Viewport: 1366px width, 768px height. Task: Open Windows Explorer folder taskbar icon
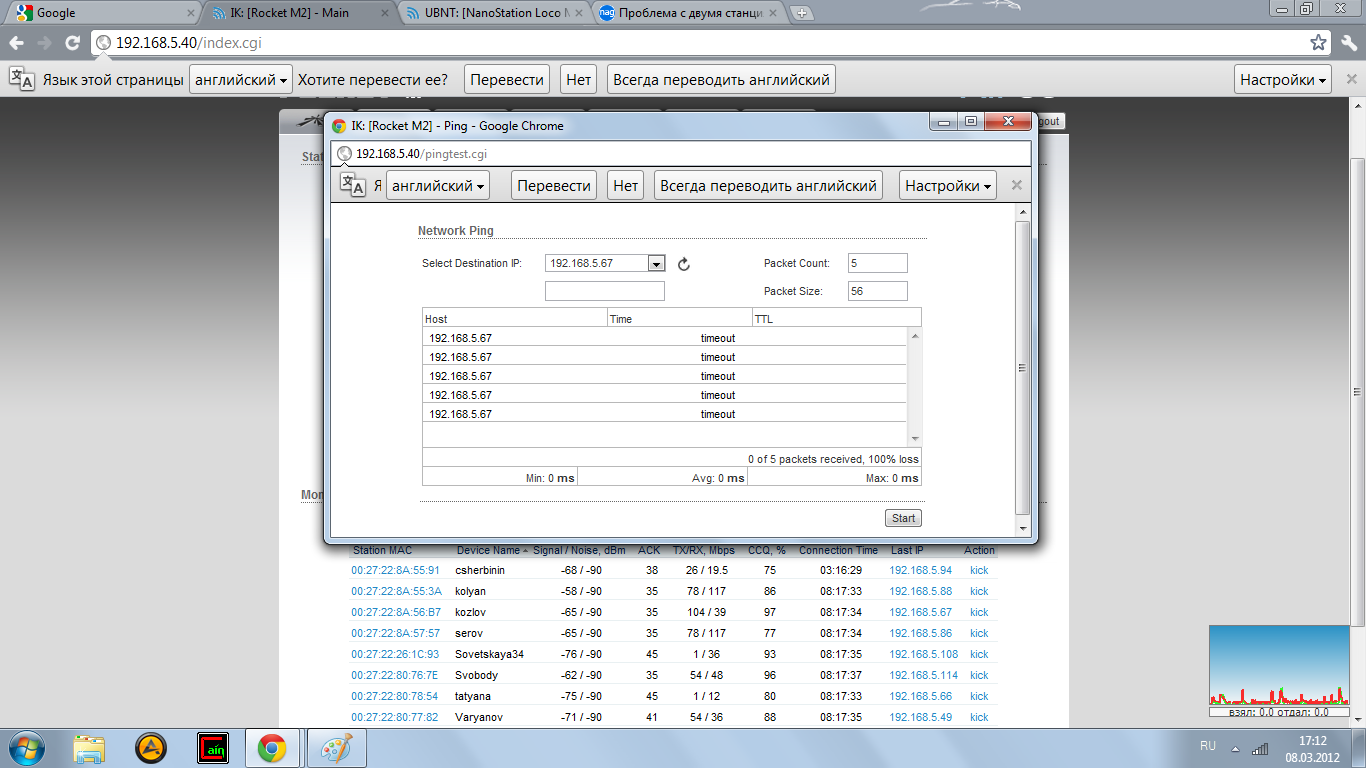click(x=89, y=748)
